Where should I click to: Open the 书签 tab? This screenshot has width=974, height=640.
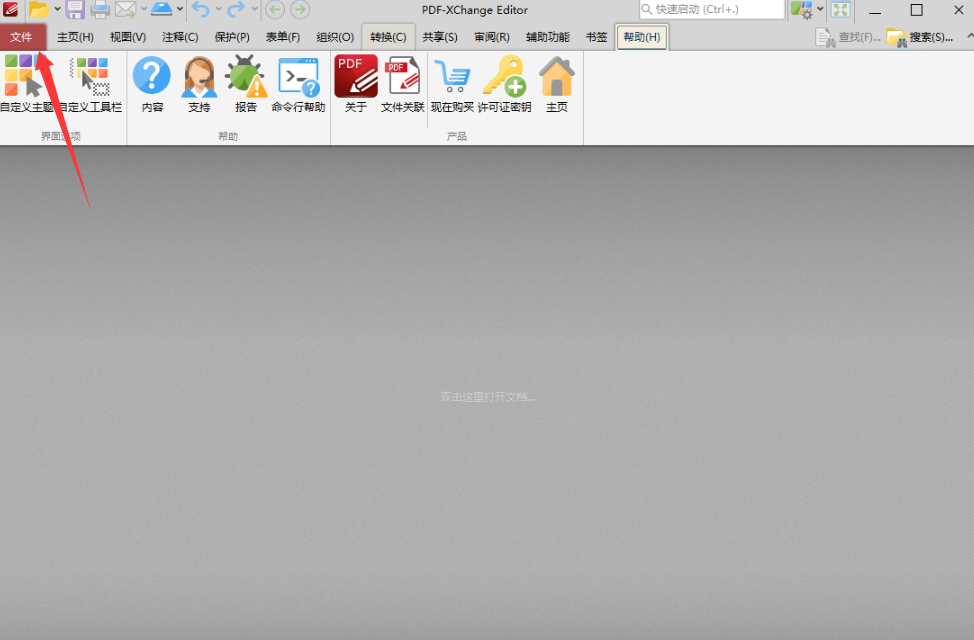pos(596,37)
